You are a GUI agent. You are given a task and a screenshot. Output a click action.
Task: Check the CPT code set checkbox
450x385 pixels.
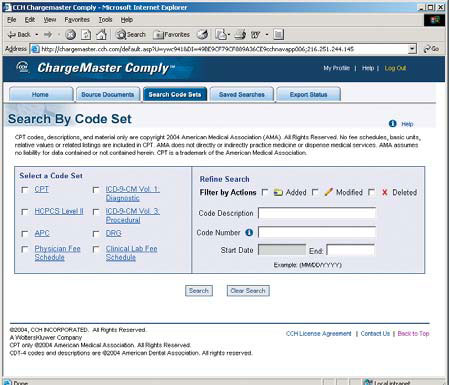coord(25,190)
